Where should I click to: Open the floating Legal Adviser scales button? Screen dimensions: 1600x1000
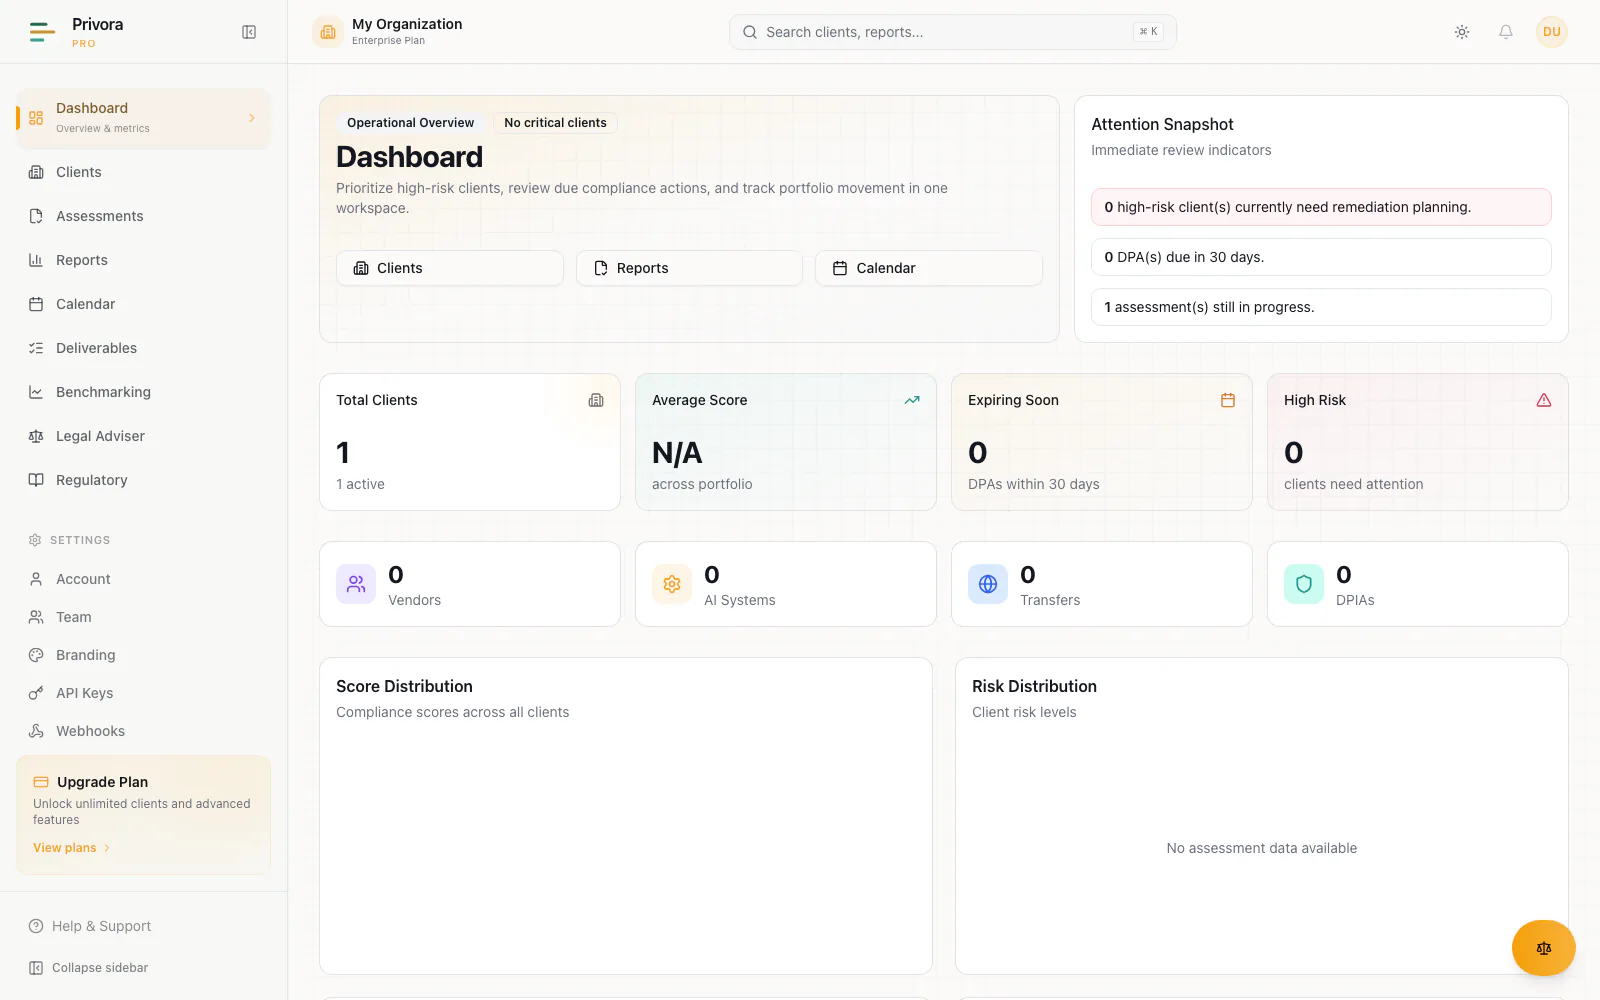(1544, 948)
